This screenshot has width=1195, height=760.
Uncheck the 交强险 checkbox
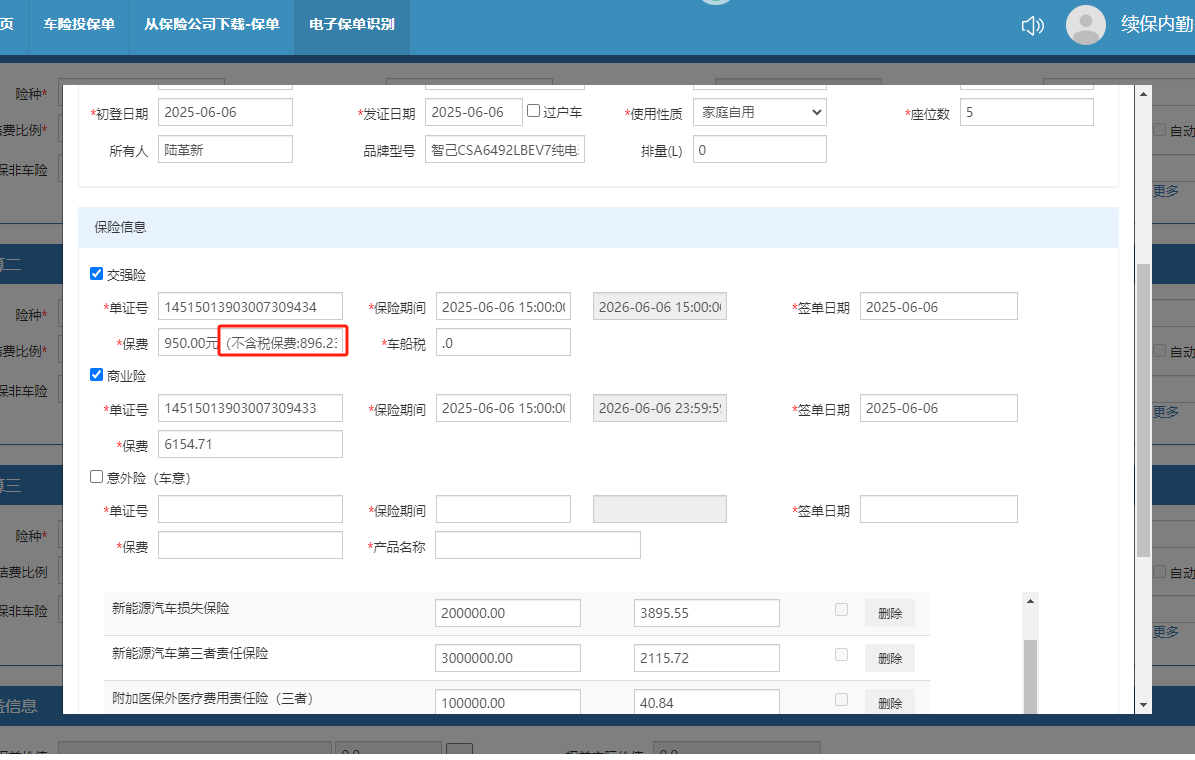pos(97,274)
